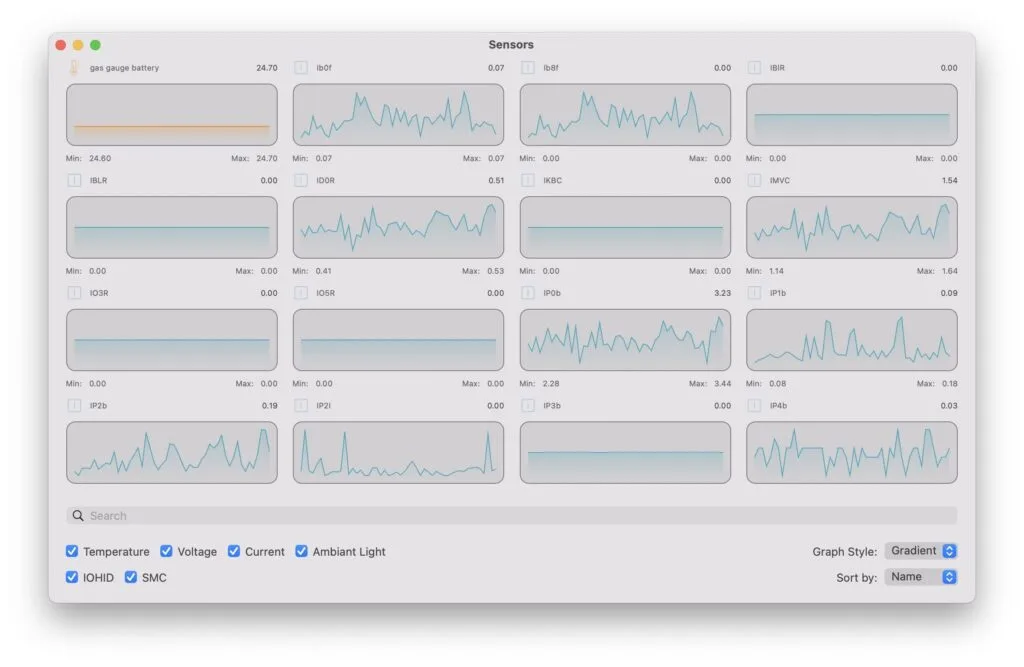Click the gas gauge battery label
1024x667 pixels.
(x=124, y=68)
